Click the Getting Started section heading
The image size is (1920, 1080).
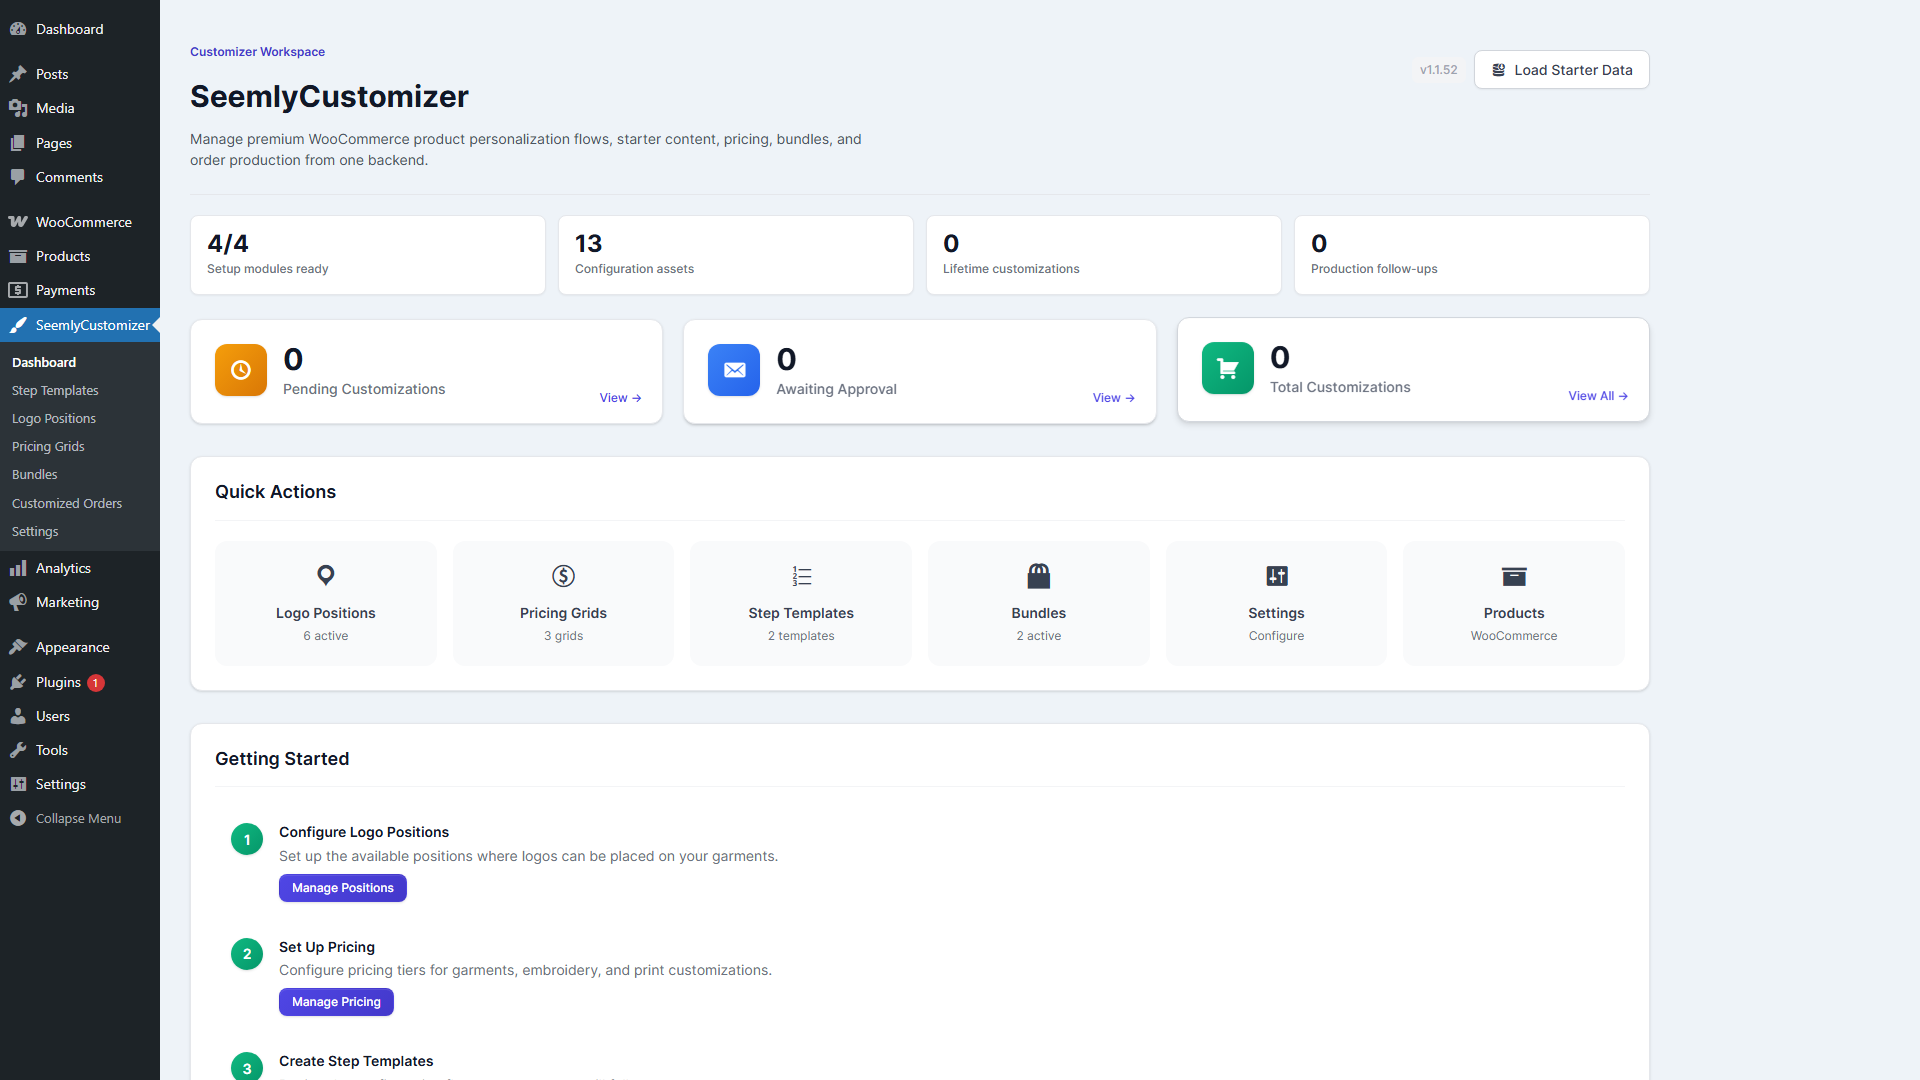[282, 759]
